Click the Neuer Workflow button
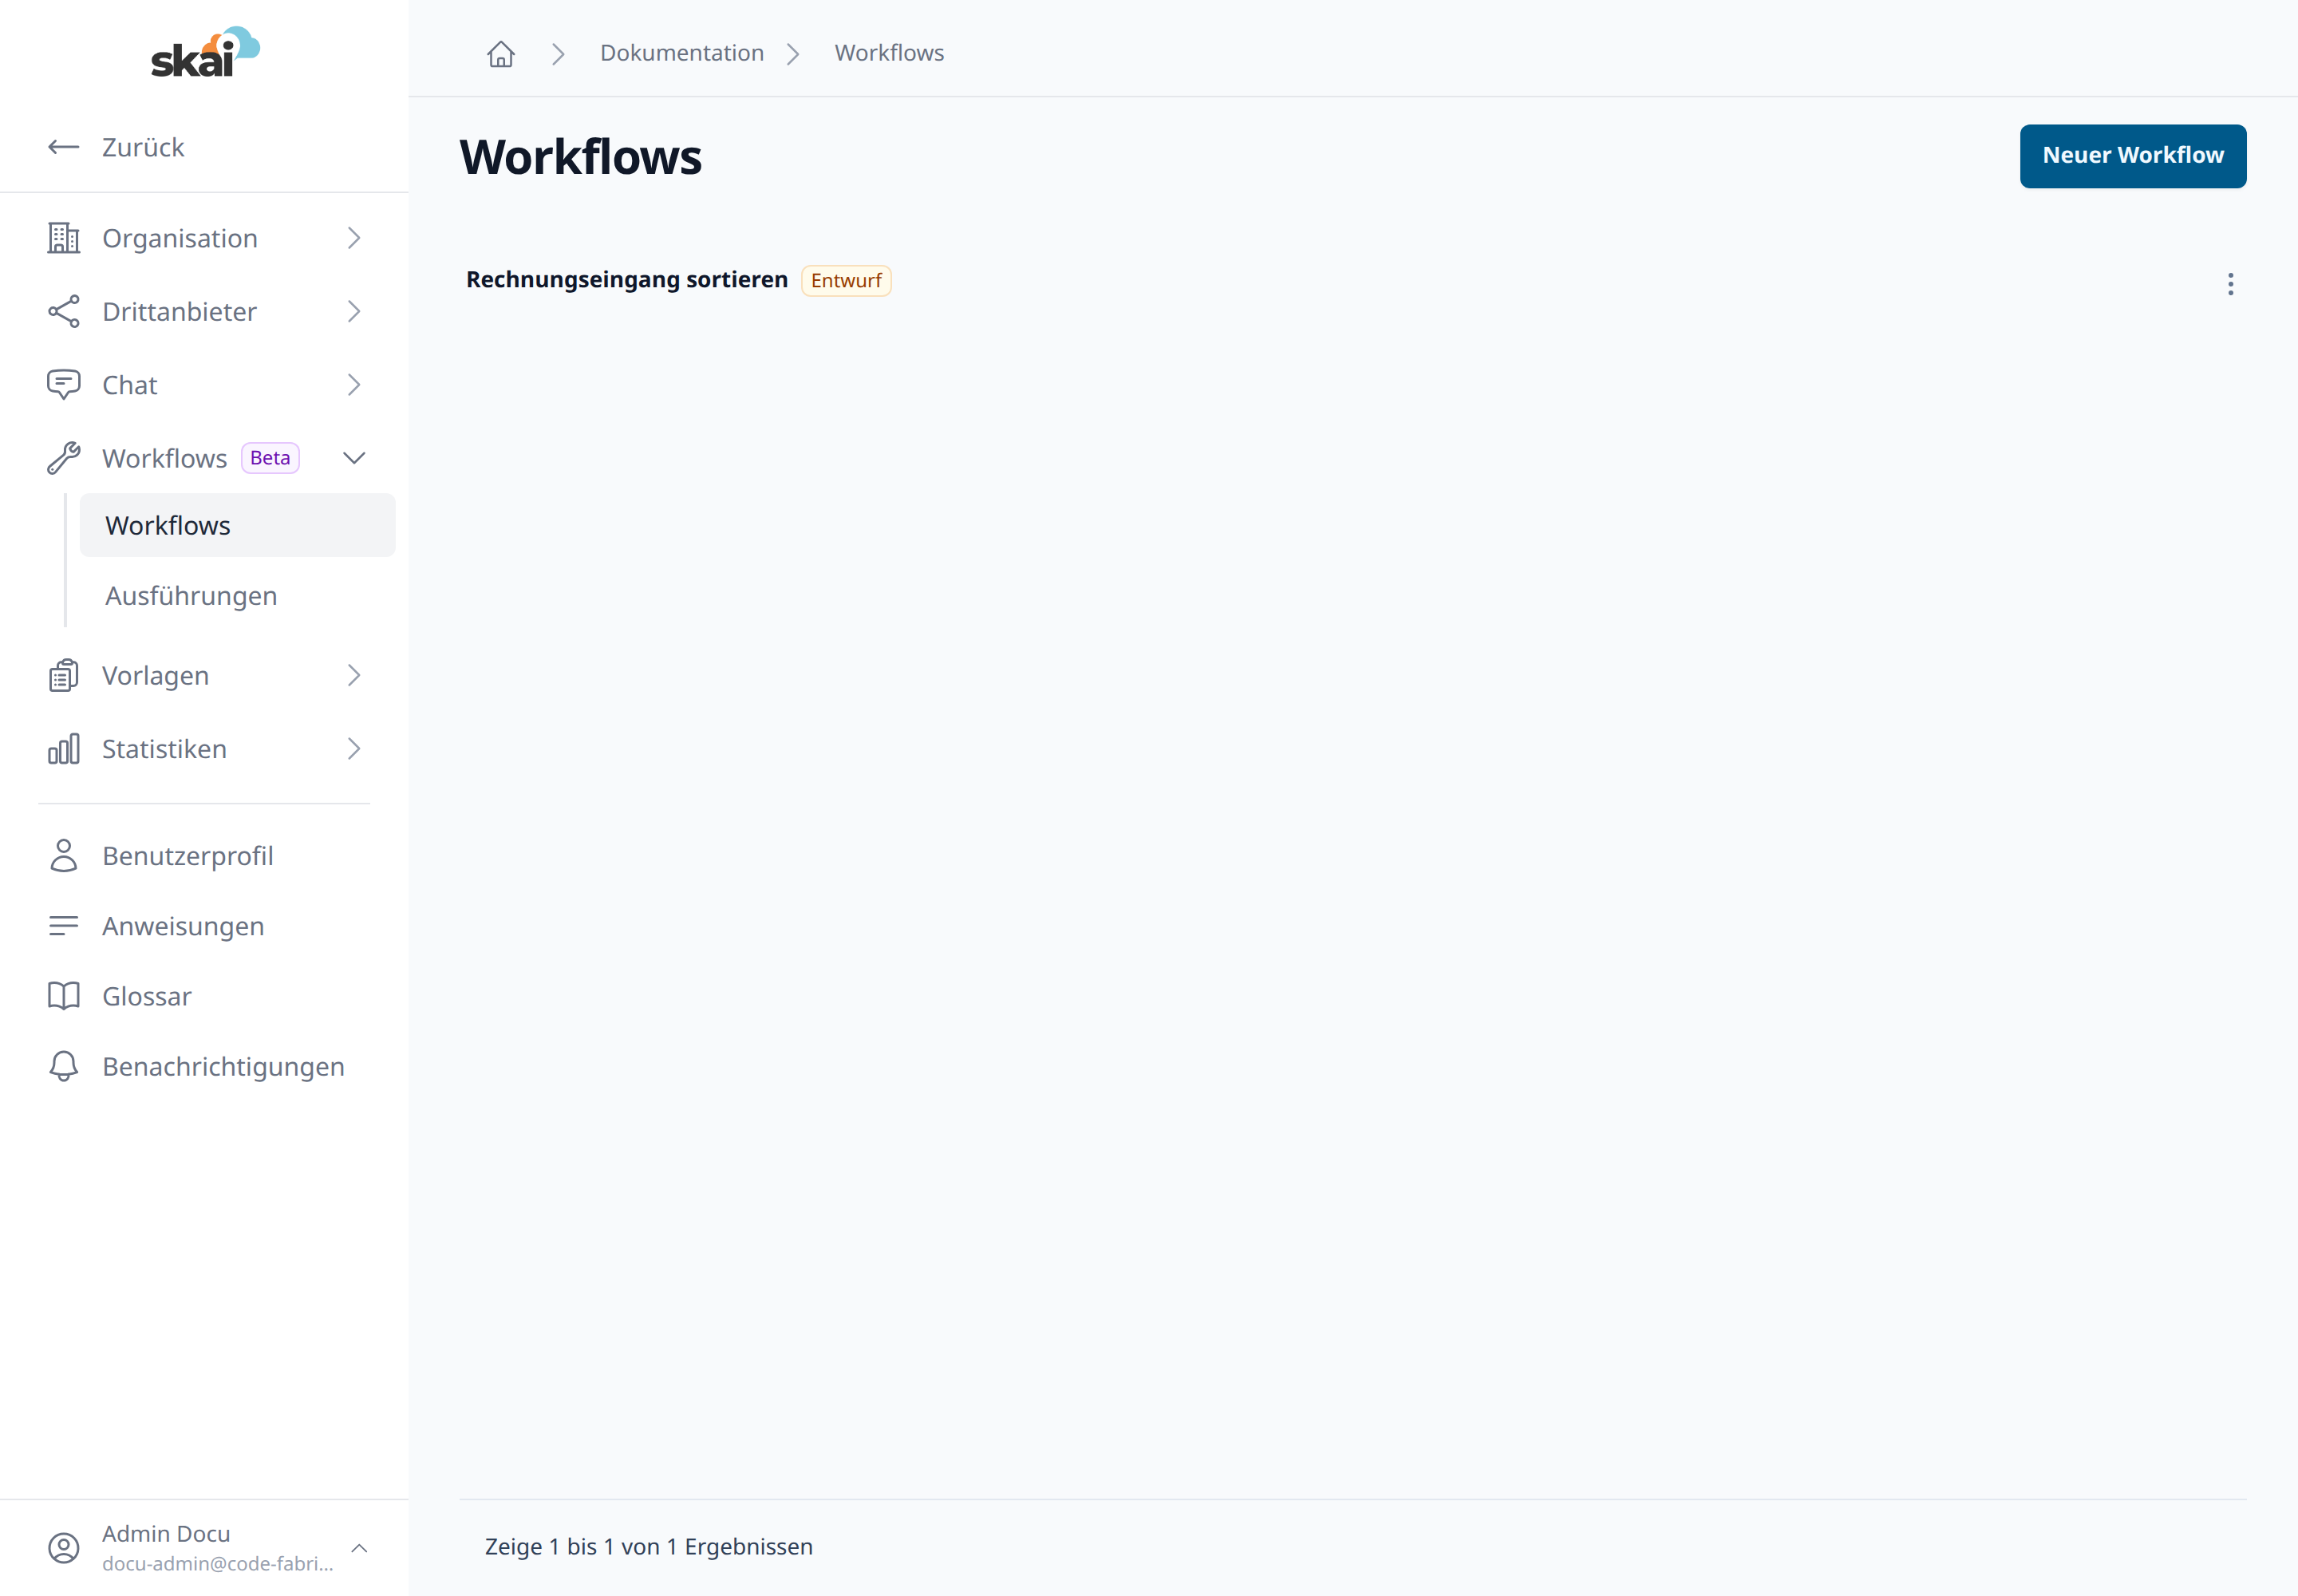Screen dimensions: 2298x1596 [x=2132, y=156]
